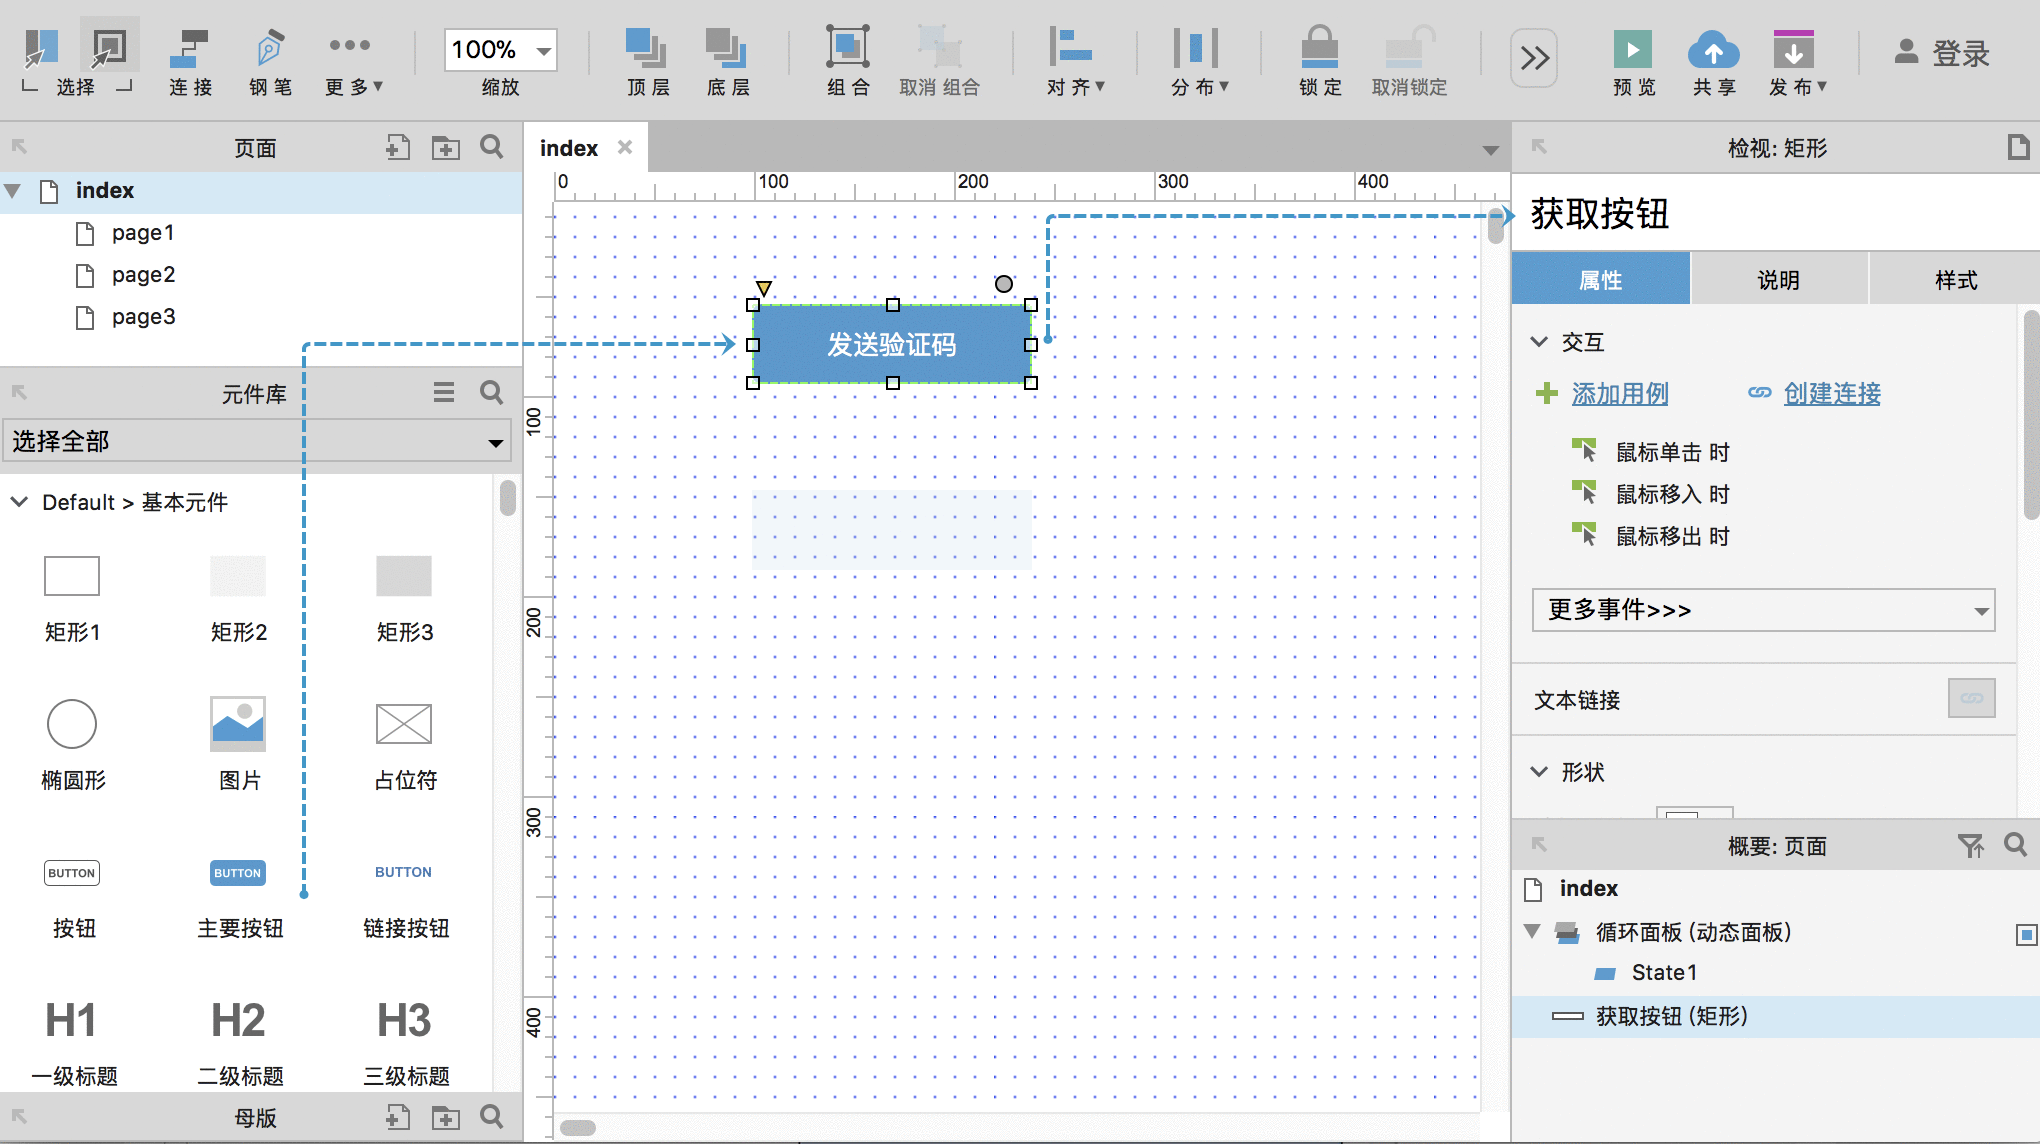Switch to the 样式 tab

(1955, 279)
